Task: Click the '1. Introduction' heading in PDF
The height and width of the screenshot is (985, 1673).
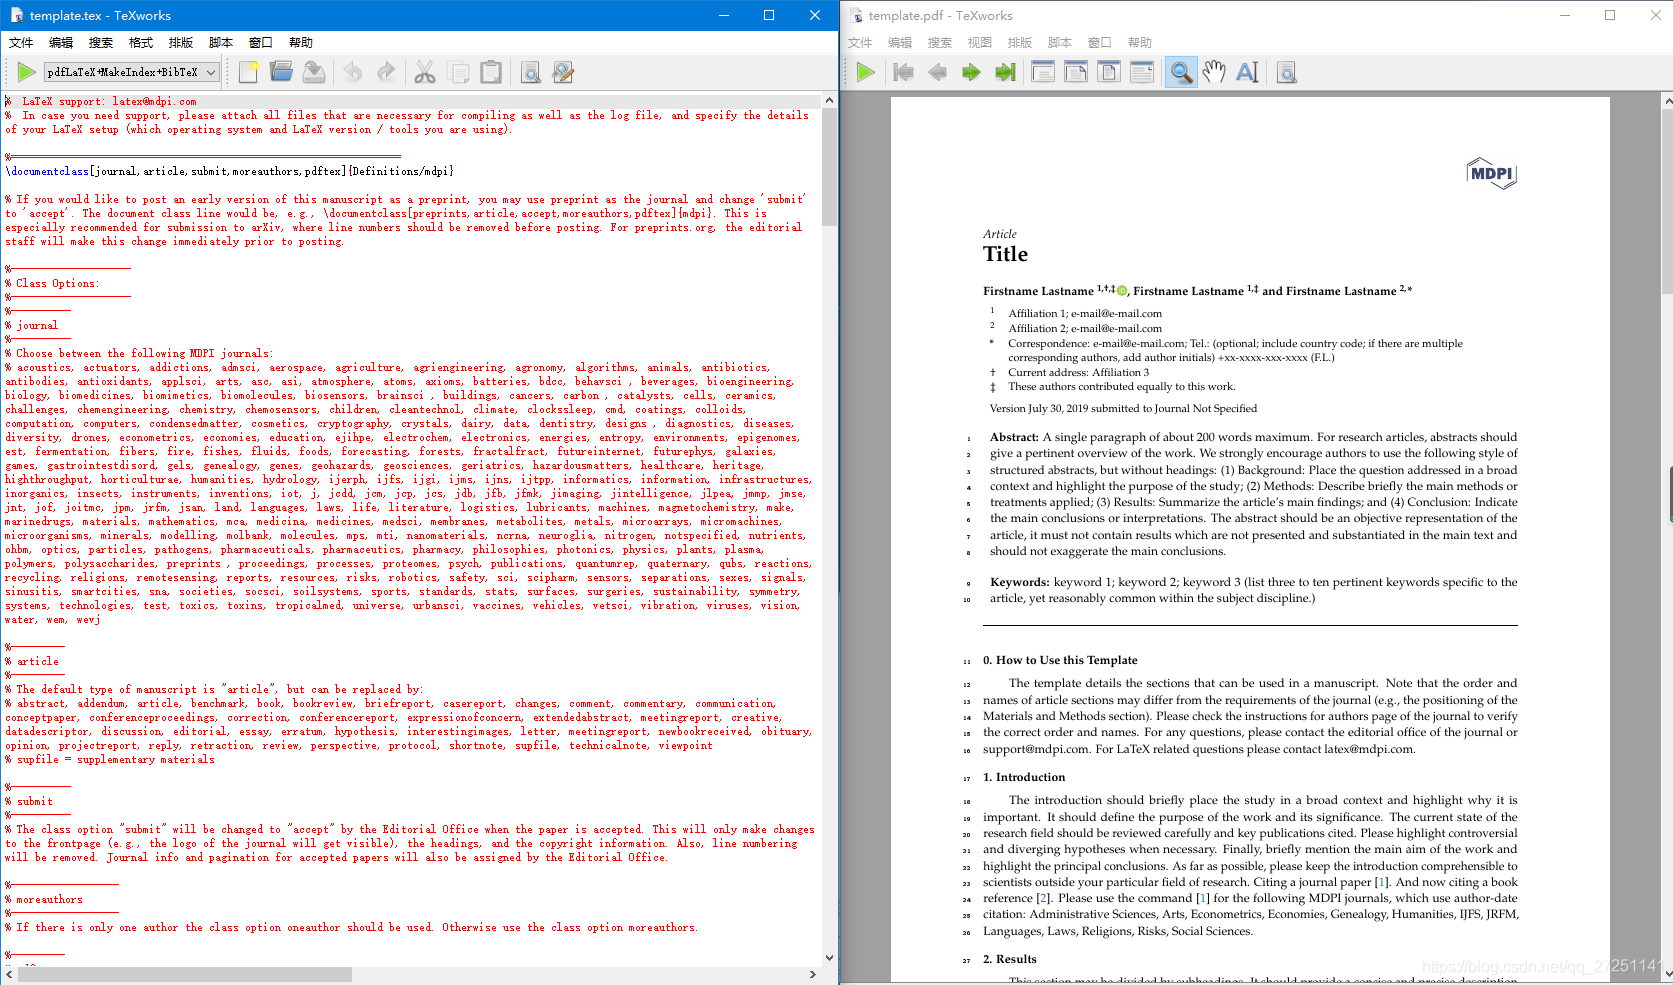Action: 1024,777
